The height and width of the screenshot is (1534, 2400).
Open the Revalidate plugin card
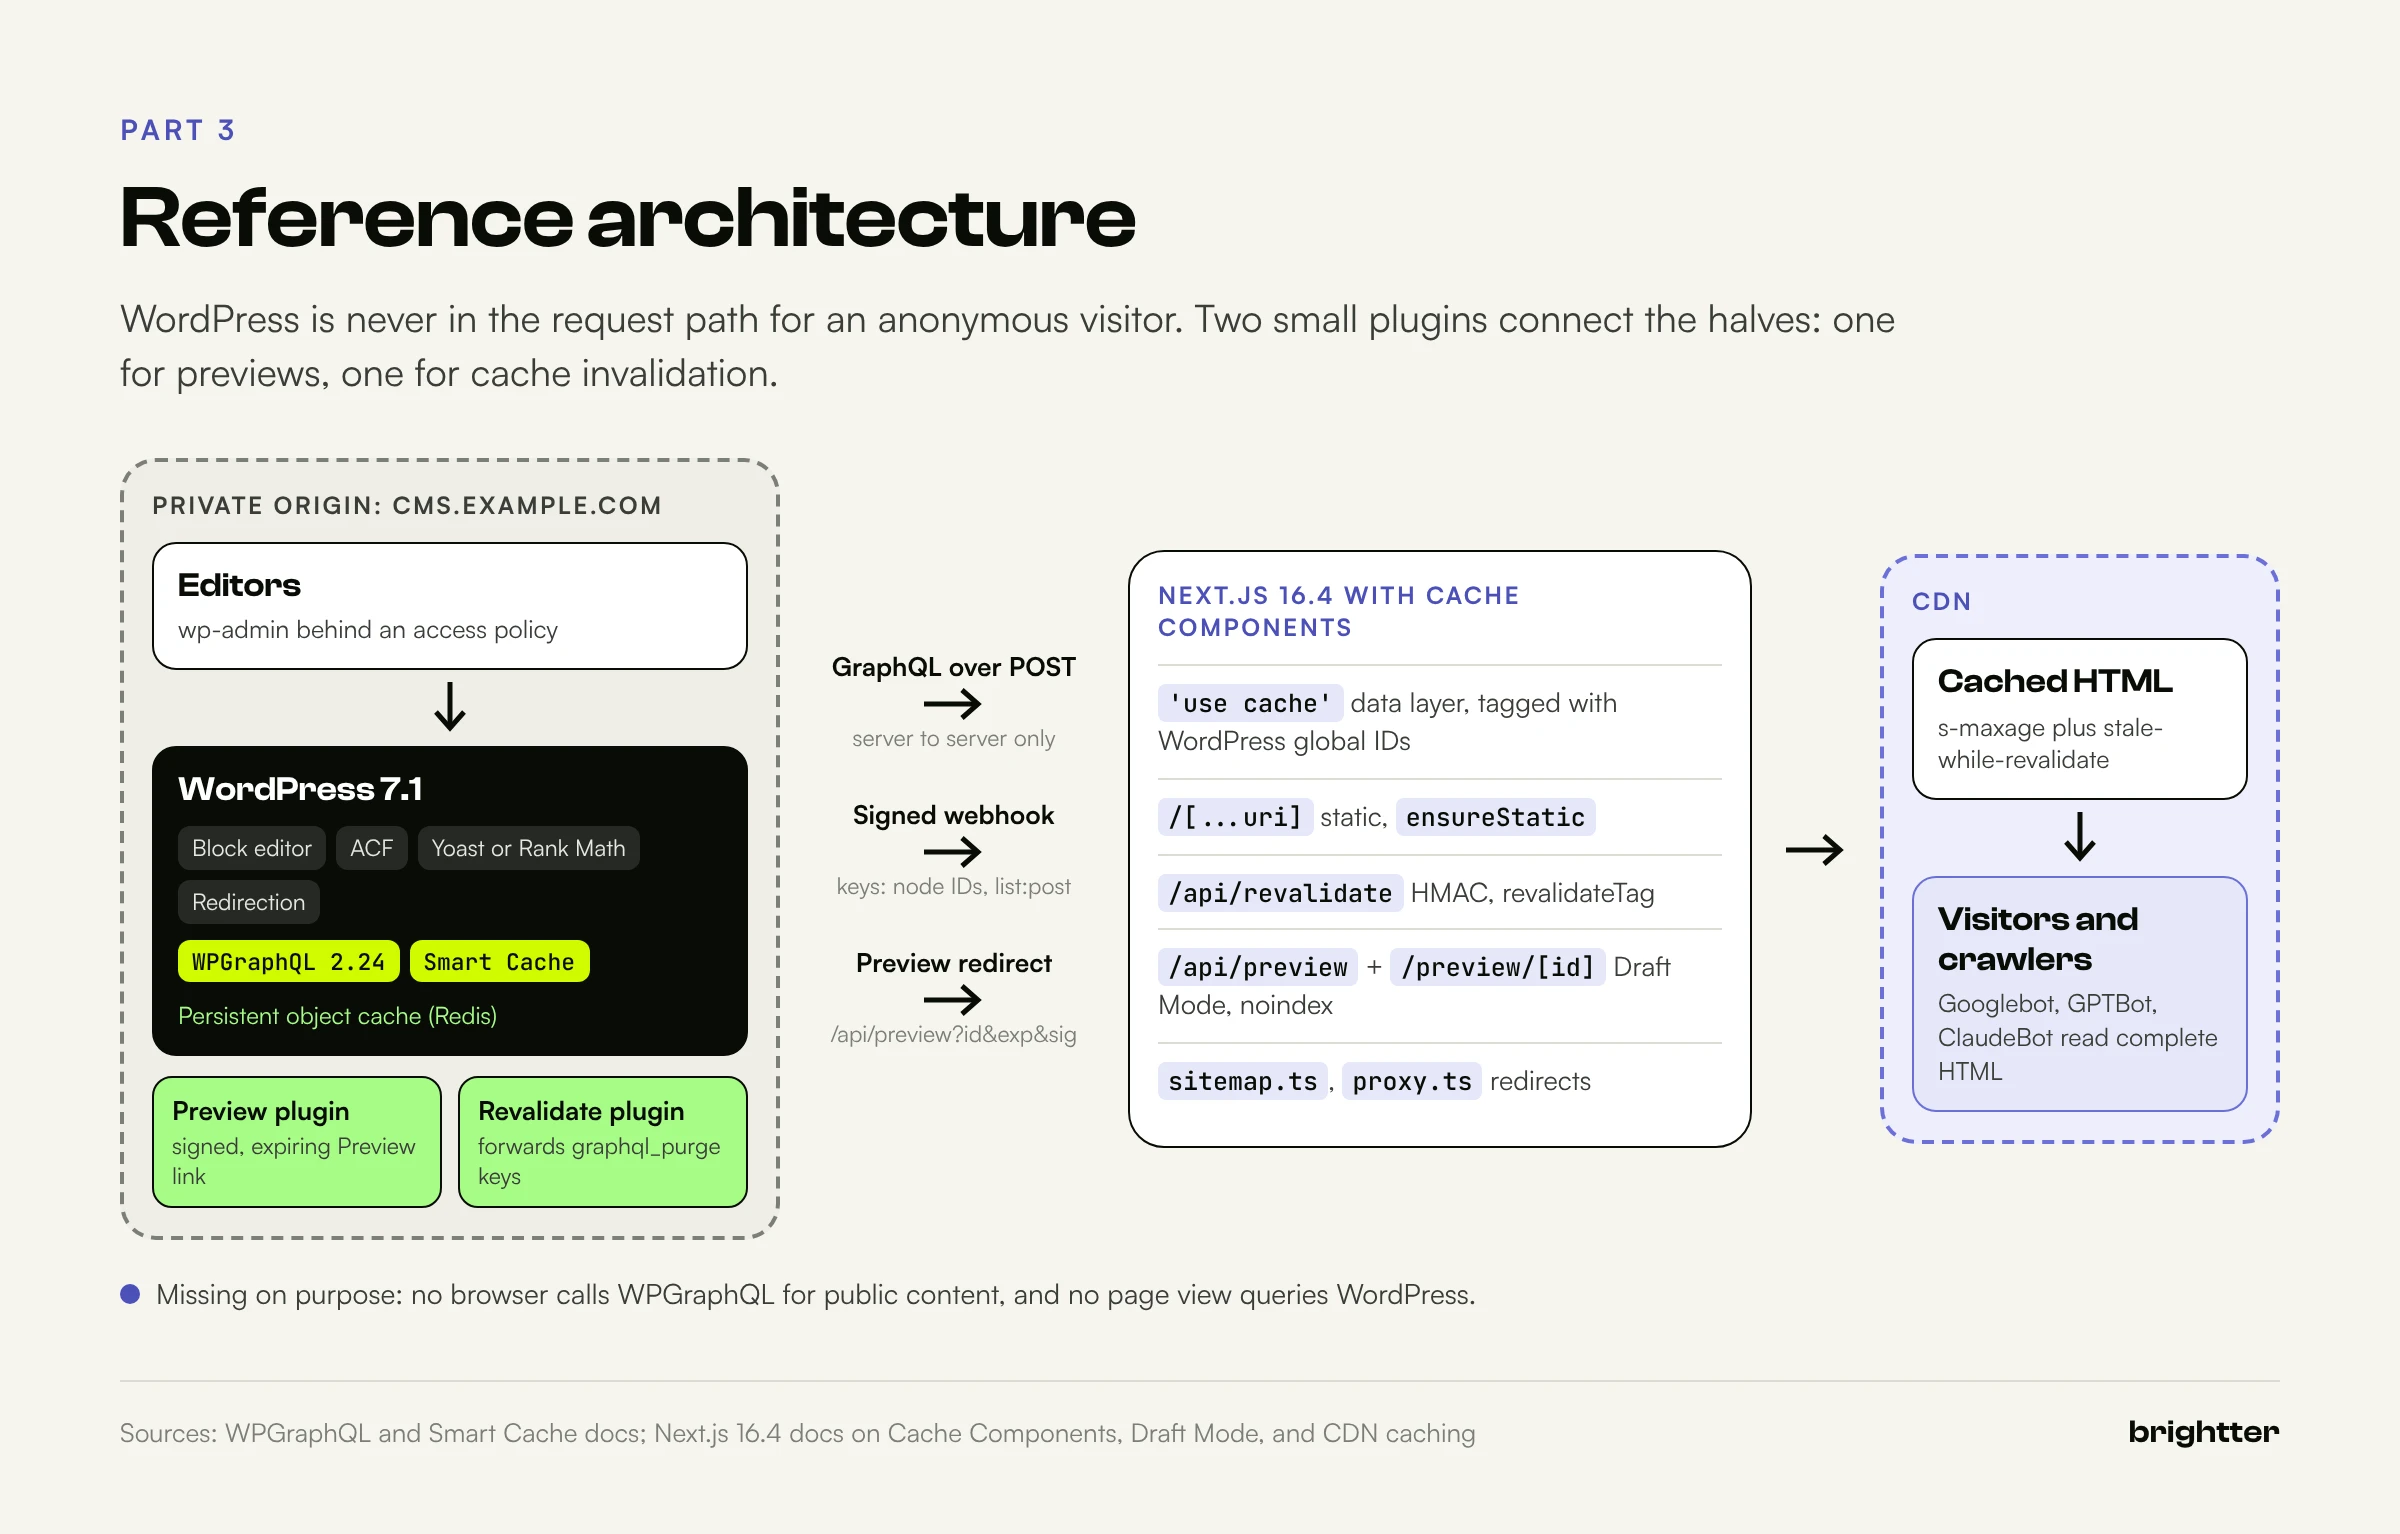603,1142
